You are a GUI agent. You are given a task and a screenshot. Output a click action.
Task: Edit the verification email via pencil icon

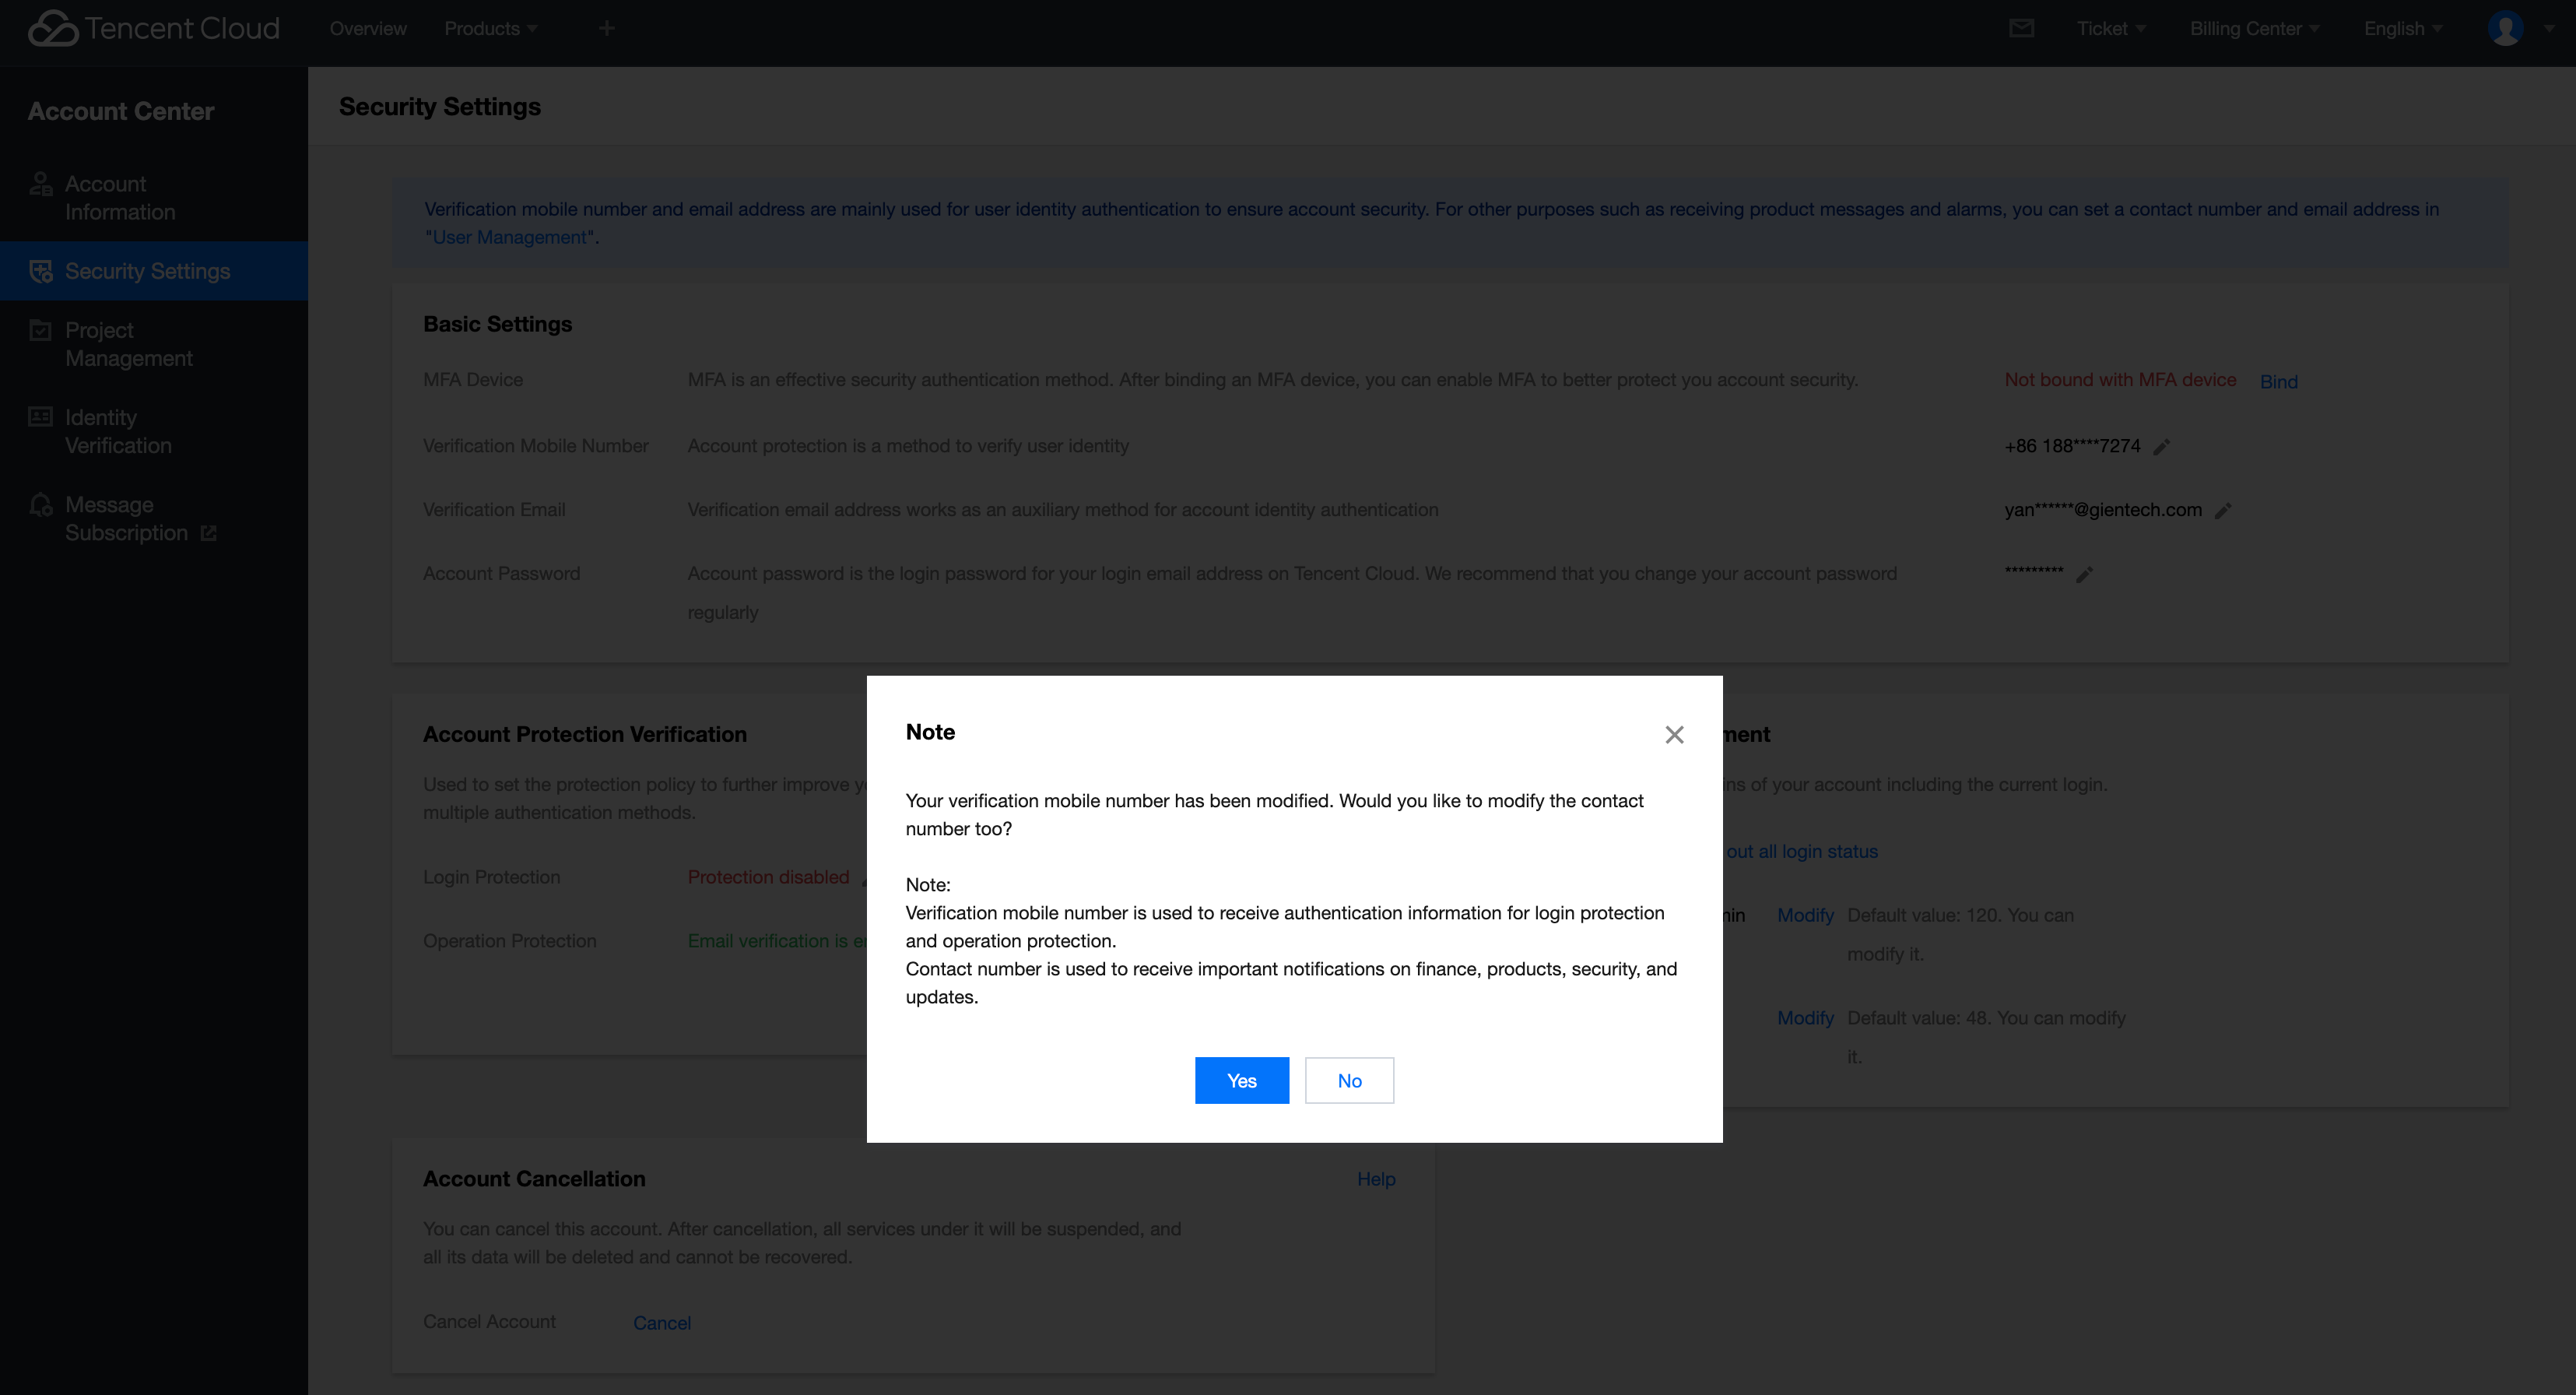(x=2223, y=510)
